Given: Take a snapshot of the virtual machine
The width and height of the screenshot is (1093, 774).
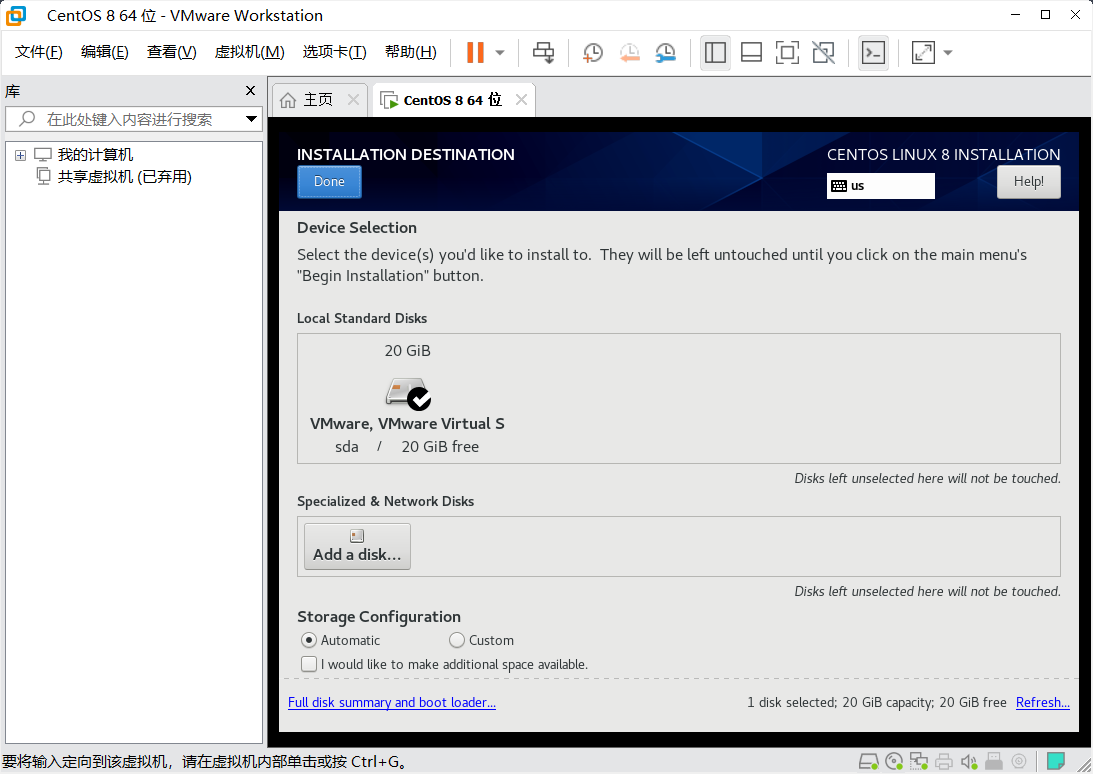Looking at the screenshot, I should 593,52.
